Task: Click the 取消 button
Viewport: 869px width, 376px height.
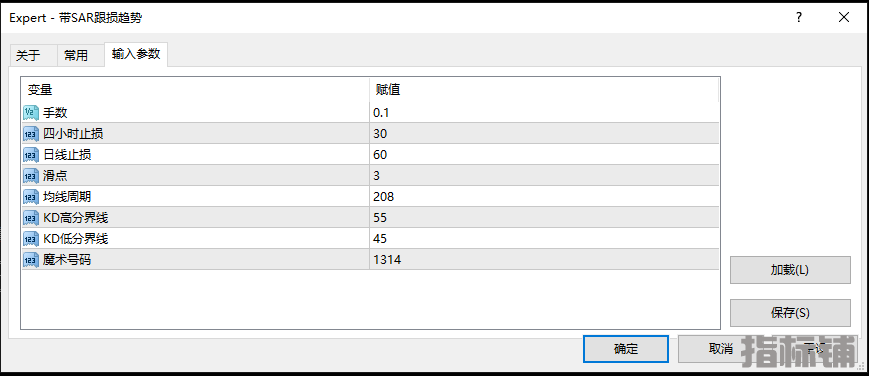Action: pos(720,349)
